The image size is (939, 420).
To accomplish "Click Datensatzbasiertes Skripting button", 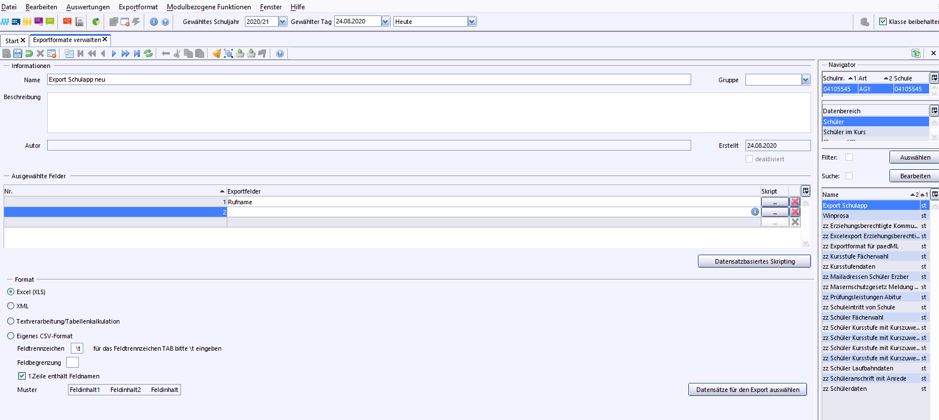I will click(x=754, y=261).
